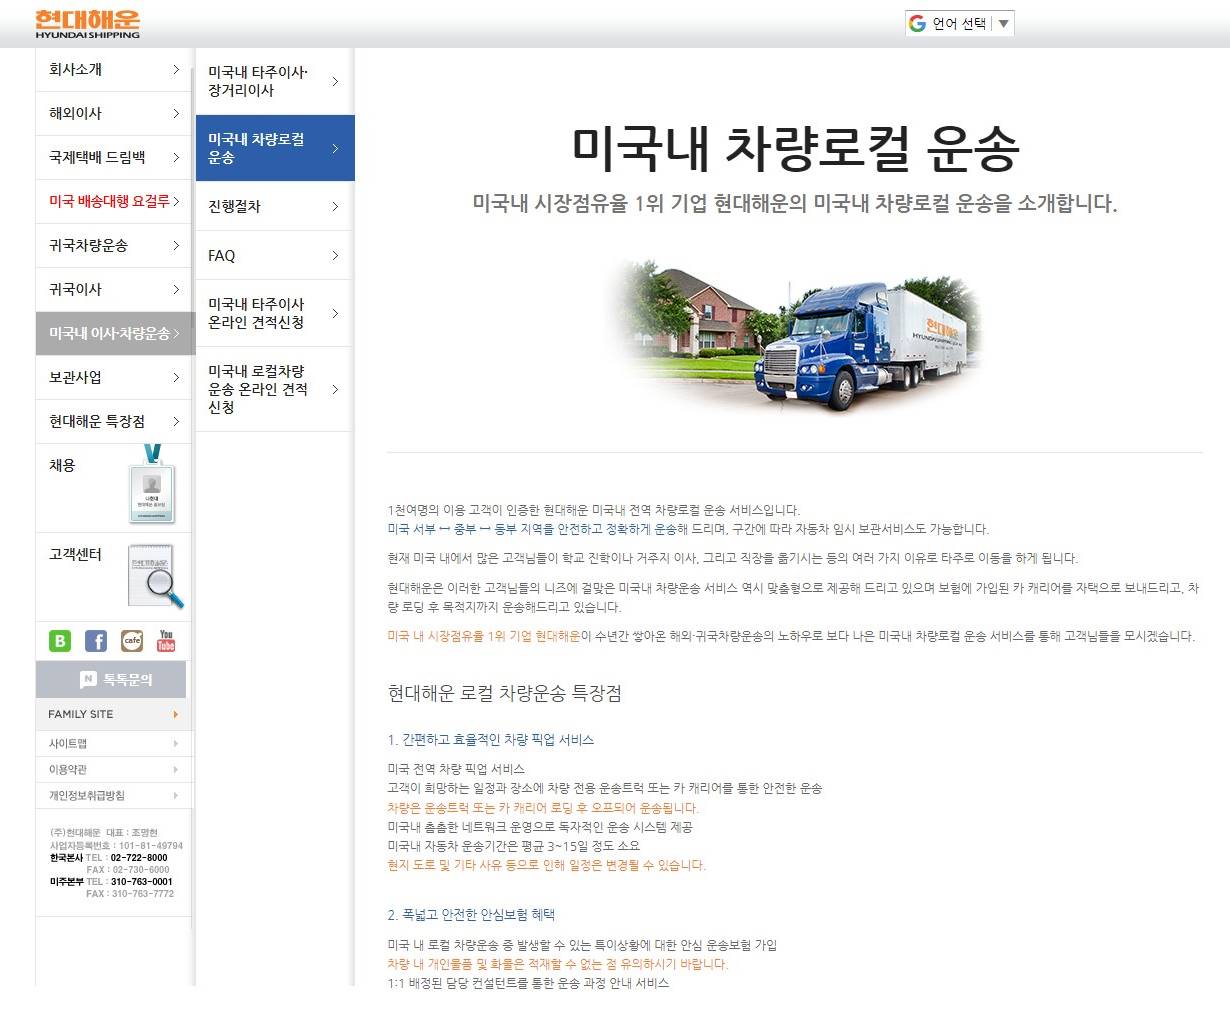Click orange text 미국 내 시장점유율 1위 기업 현대해운
Screen dimensions: 1230x1023
tap(484, 636)
